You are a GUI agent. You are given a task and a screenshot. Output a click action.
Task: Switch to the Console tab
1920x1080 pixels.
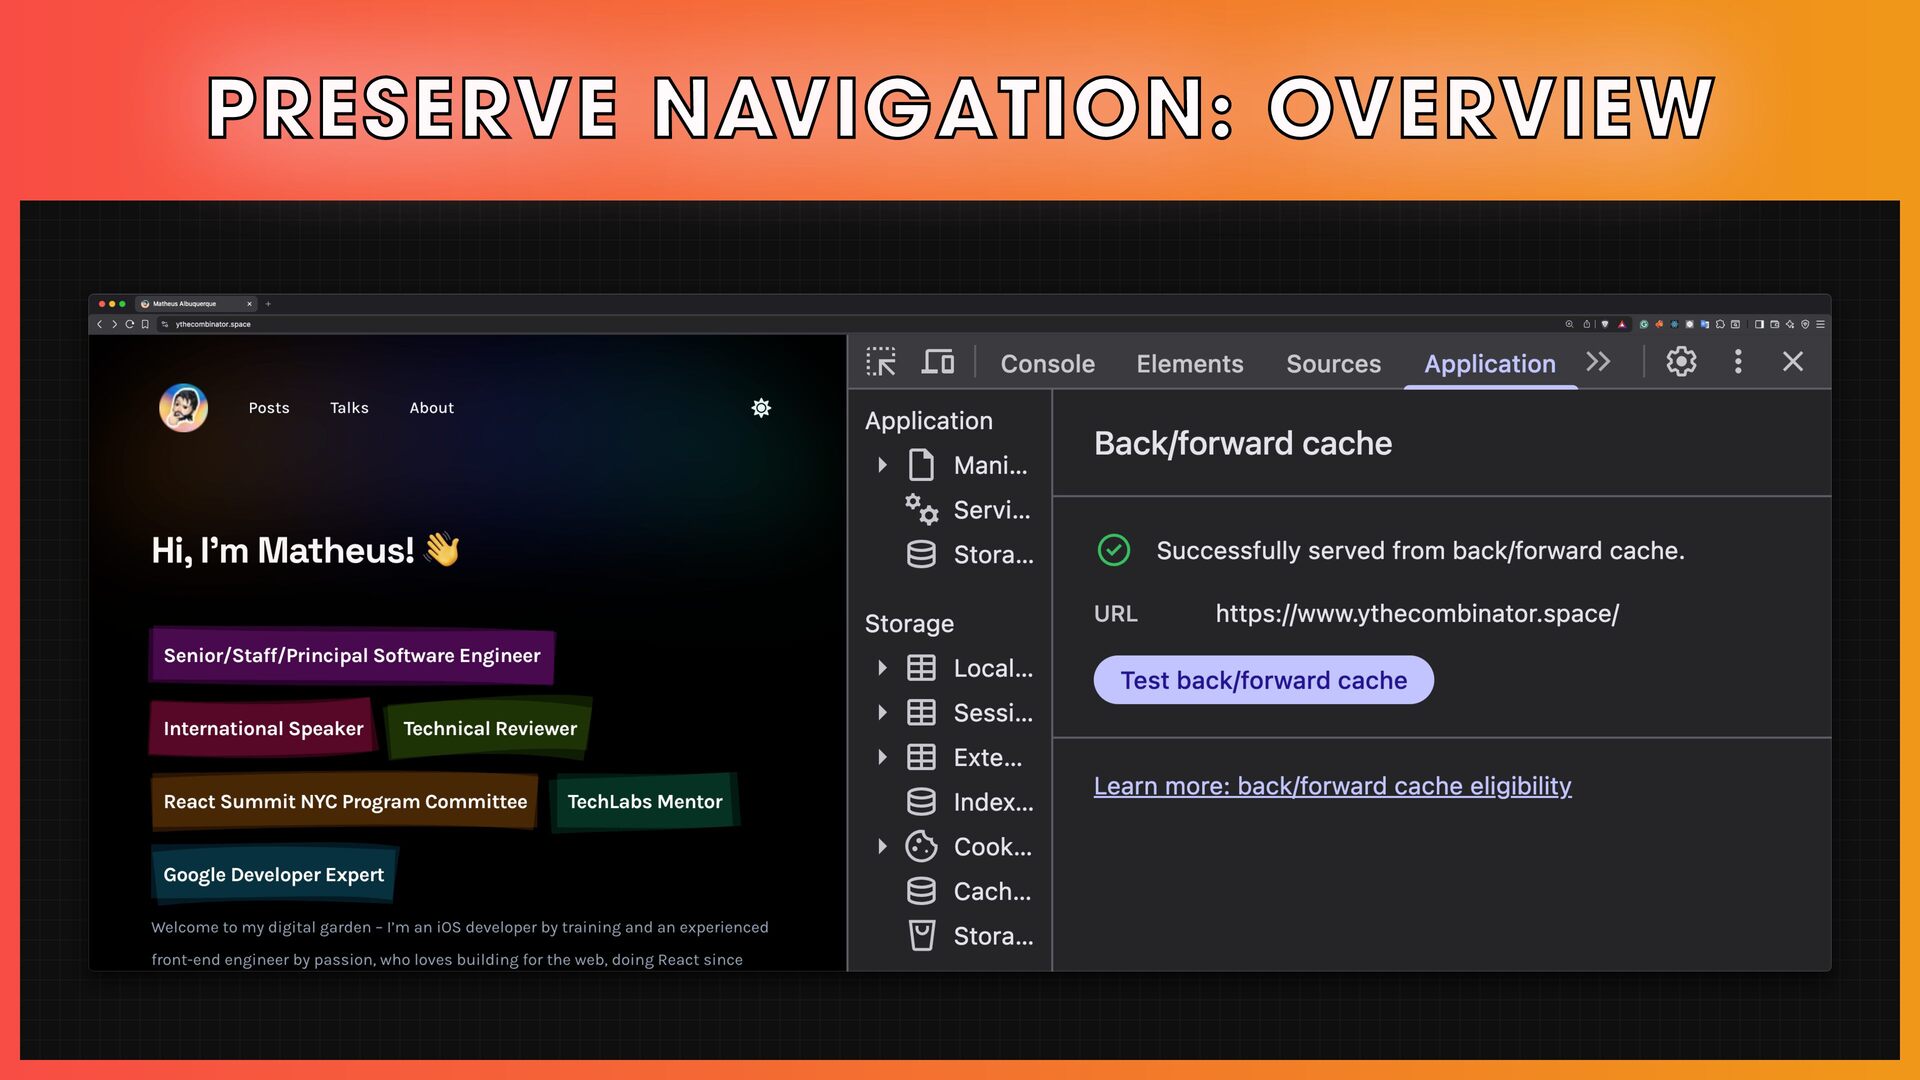pos(1047,364)
